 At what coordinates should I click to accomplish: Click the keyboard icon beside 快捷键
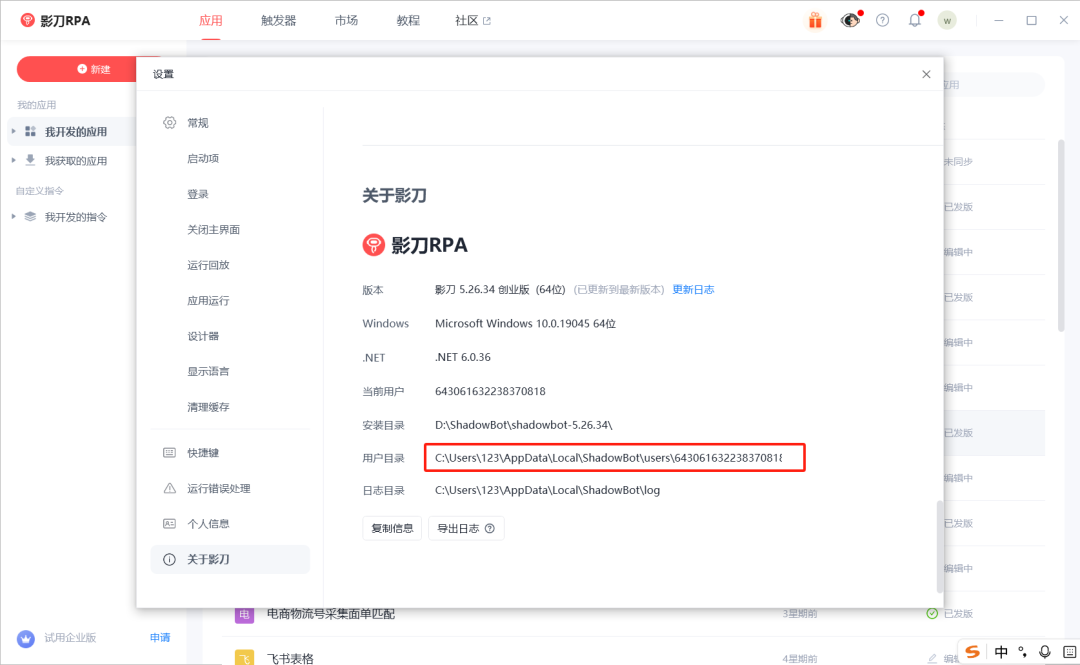pos(169,453)
